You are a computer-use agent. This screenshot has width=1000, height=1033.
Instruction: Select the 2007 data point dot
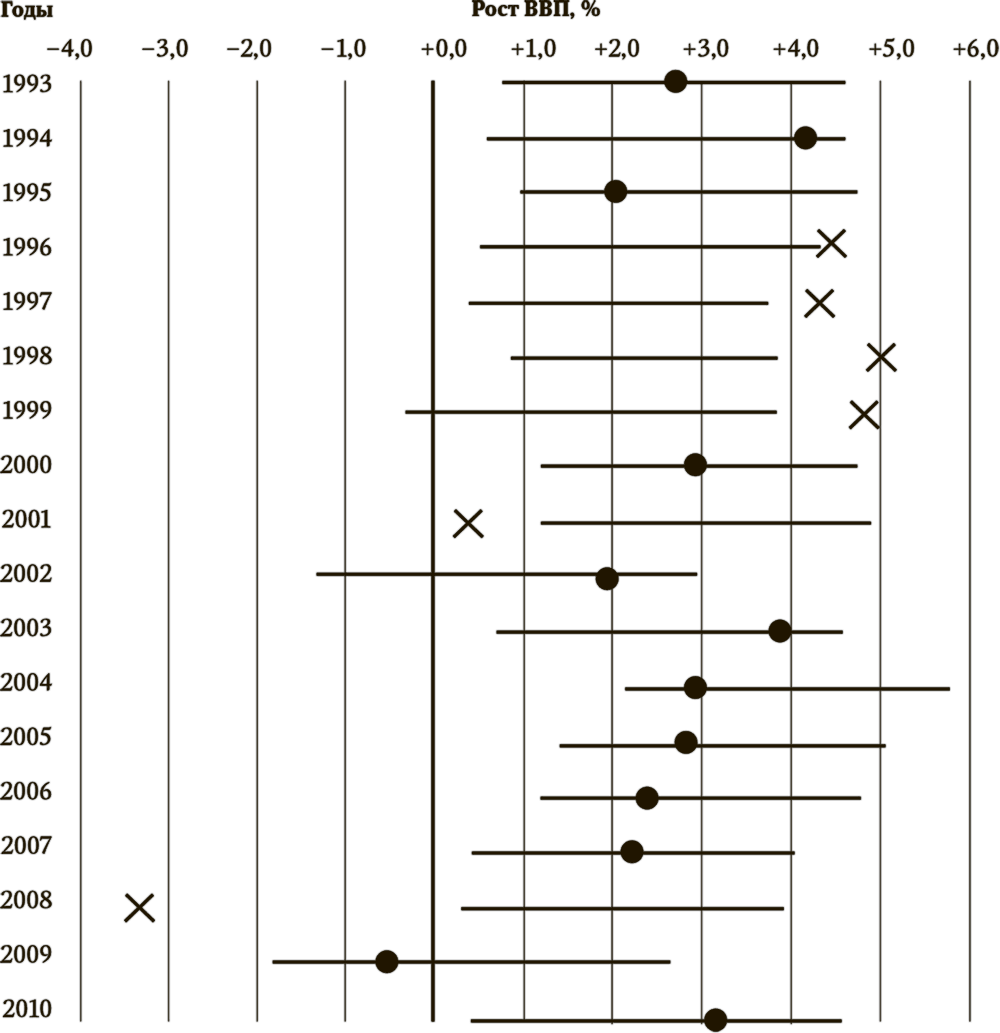click(632, 852)
